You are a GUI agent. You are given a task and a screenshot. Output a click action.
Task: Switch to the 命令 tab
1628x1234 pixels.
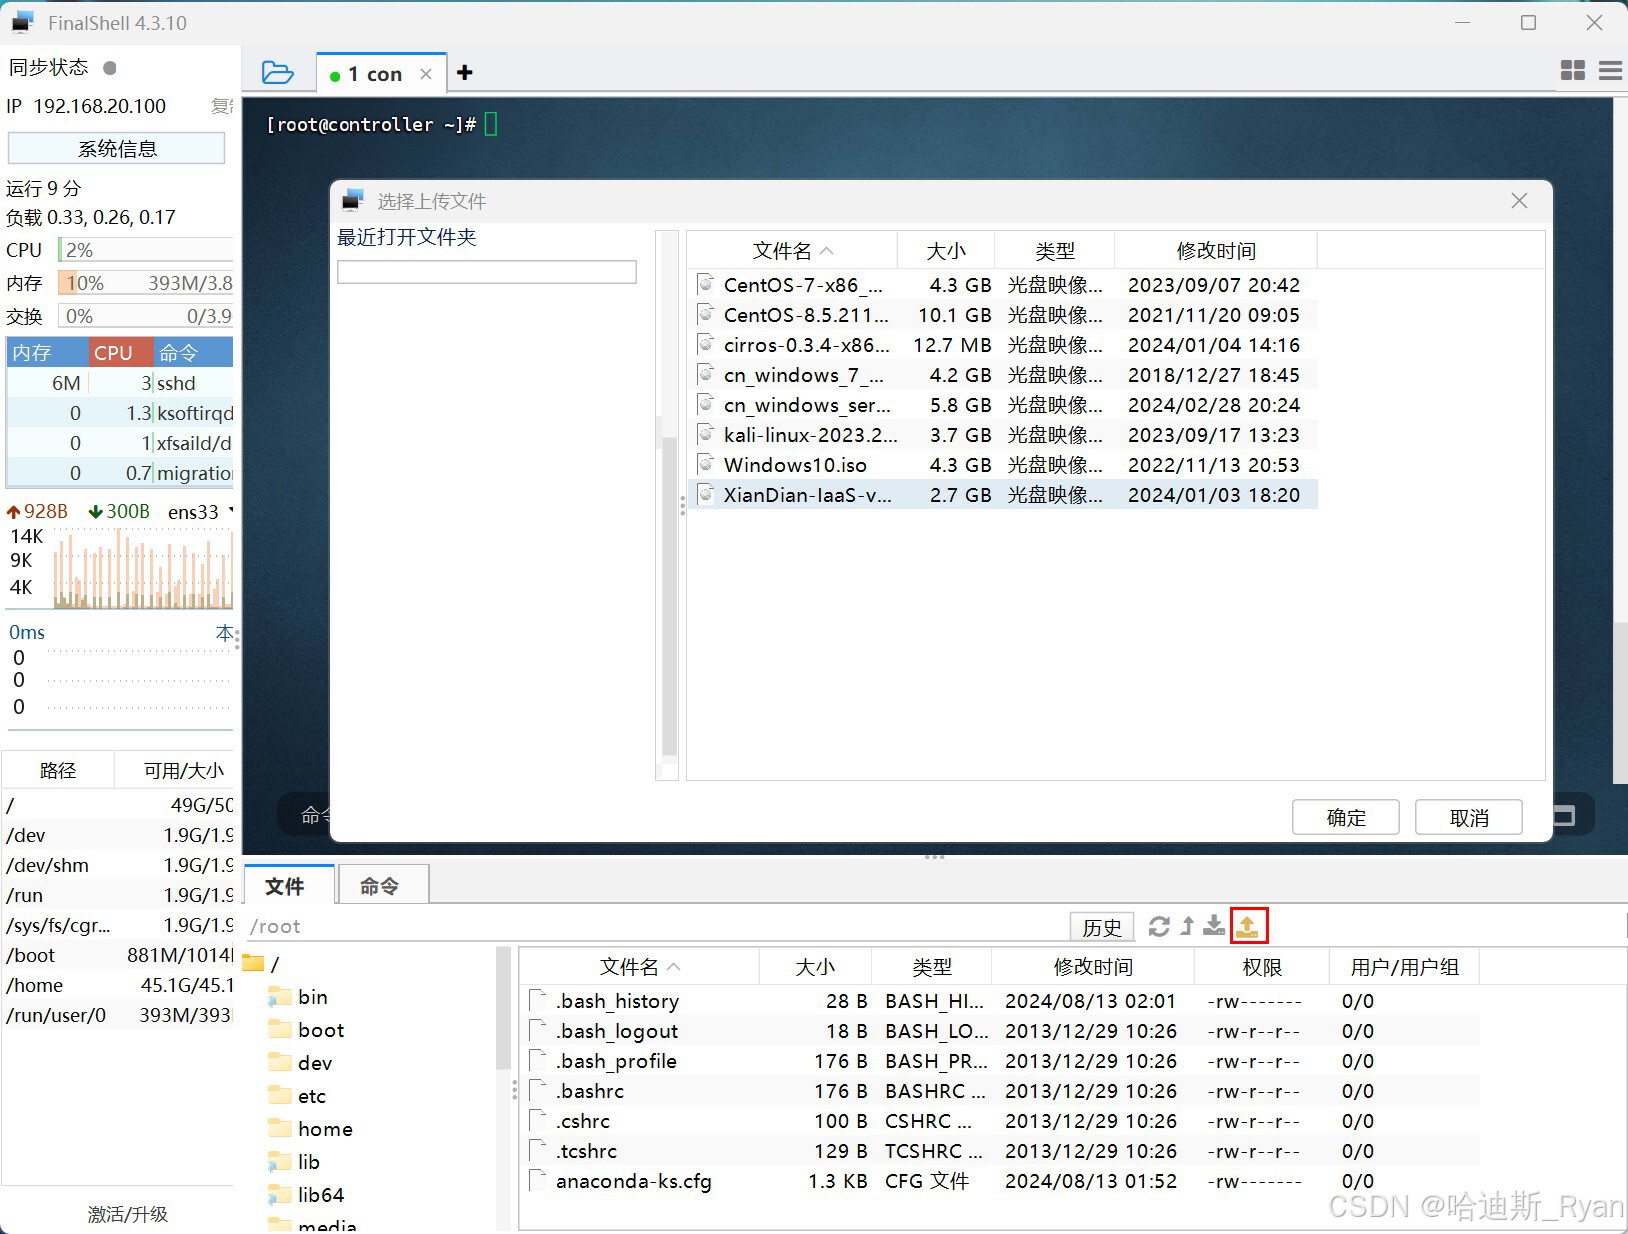pyautogui.click(x=383, y=885)
